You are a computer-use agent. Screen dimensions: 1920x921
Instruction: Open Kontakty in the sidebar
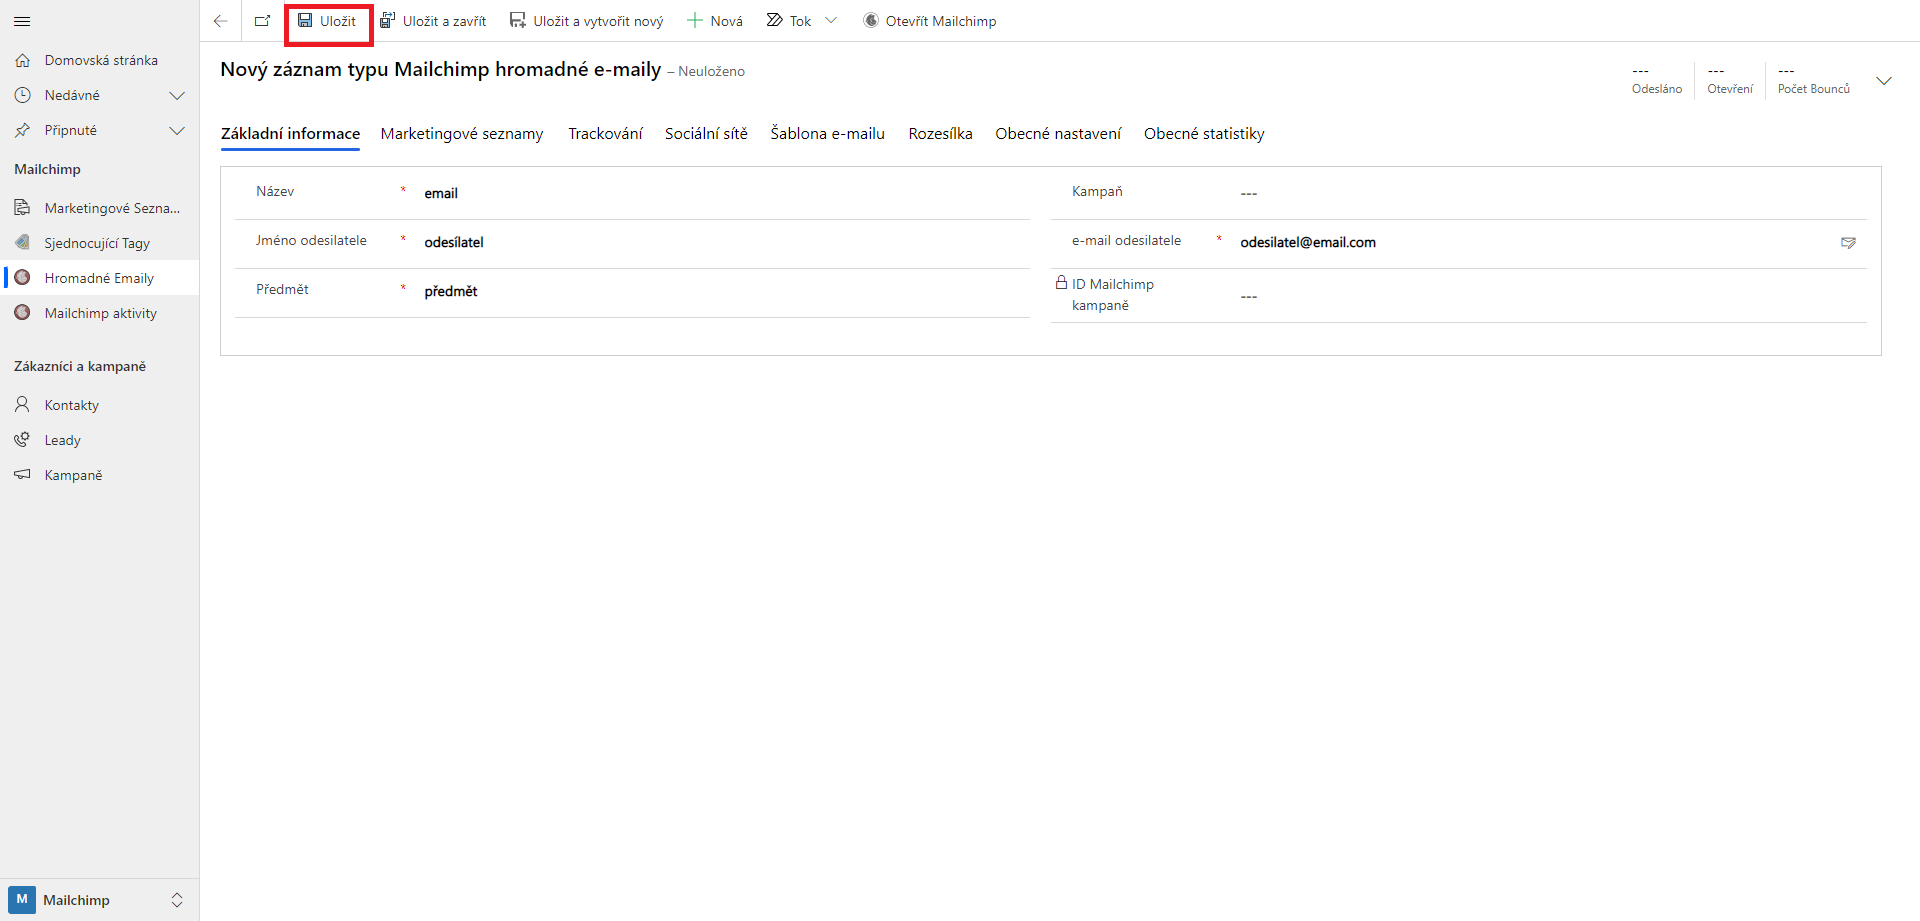coord(71,405)
